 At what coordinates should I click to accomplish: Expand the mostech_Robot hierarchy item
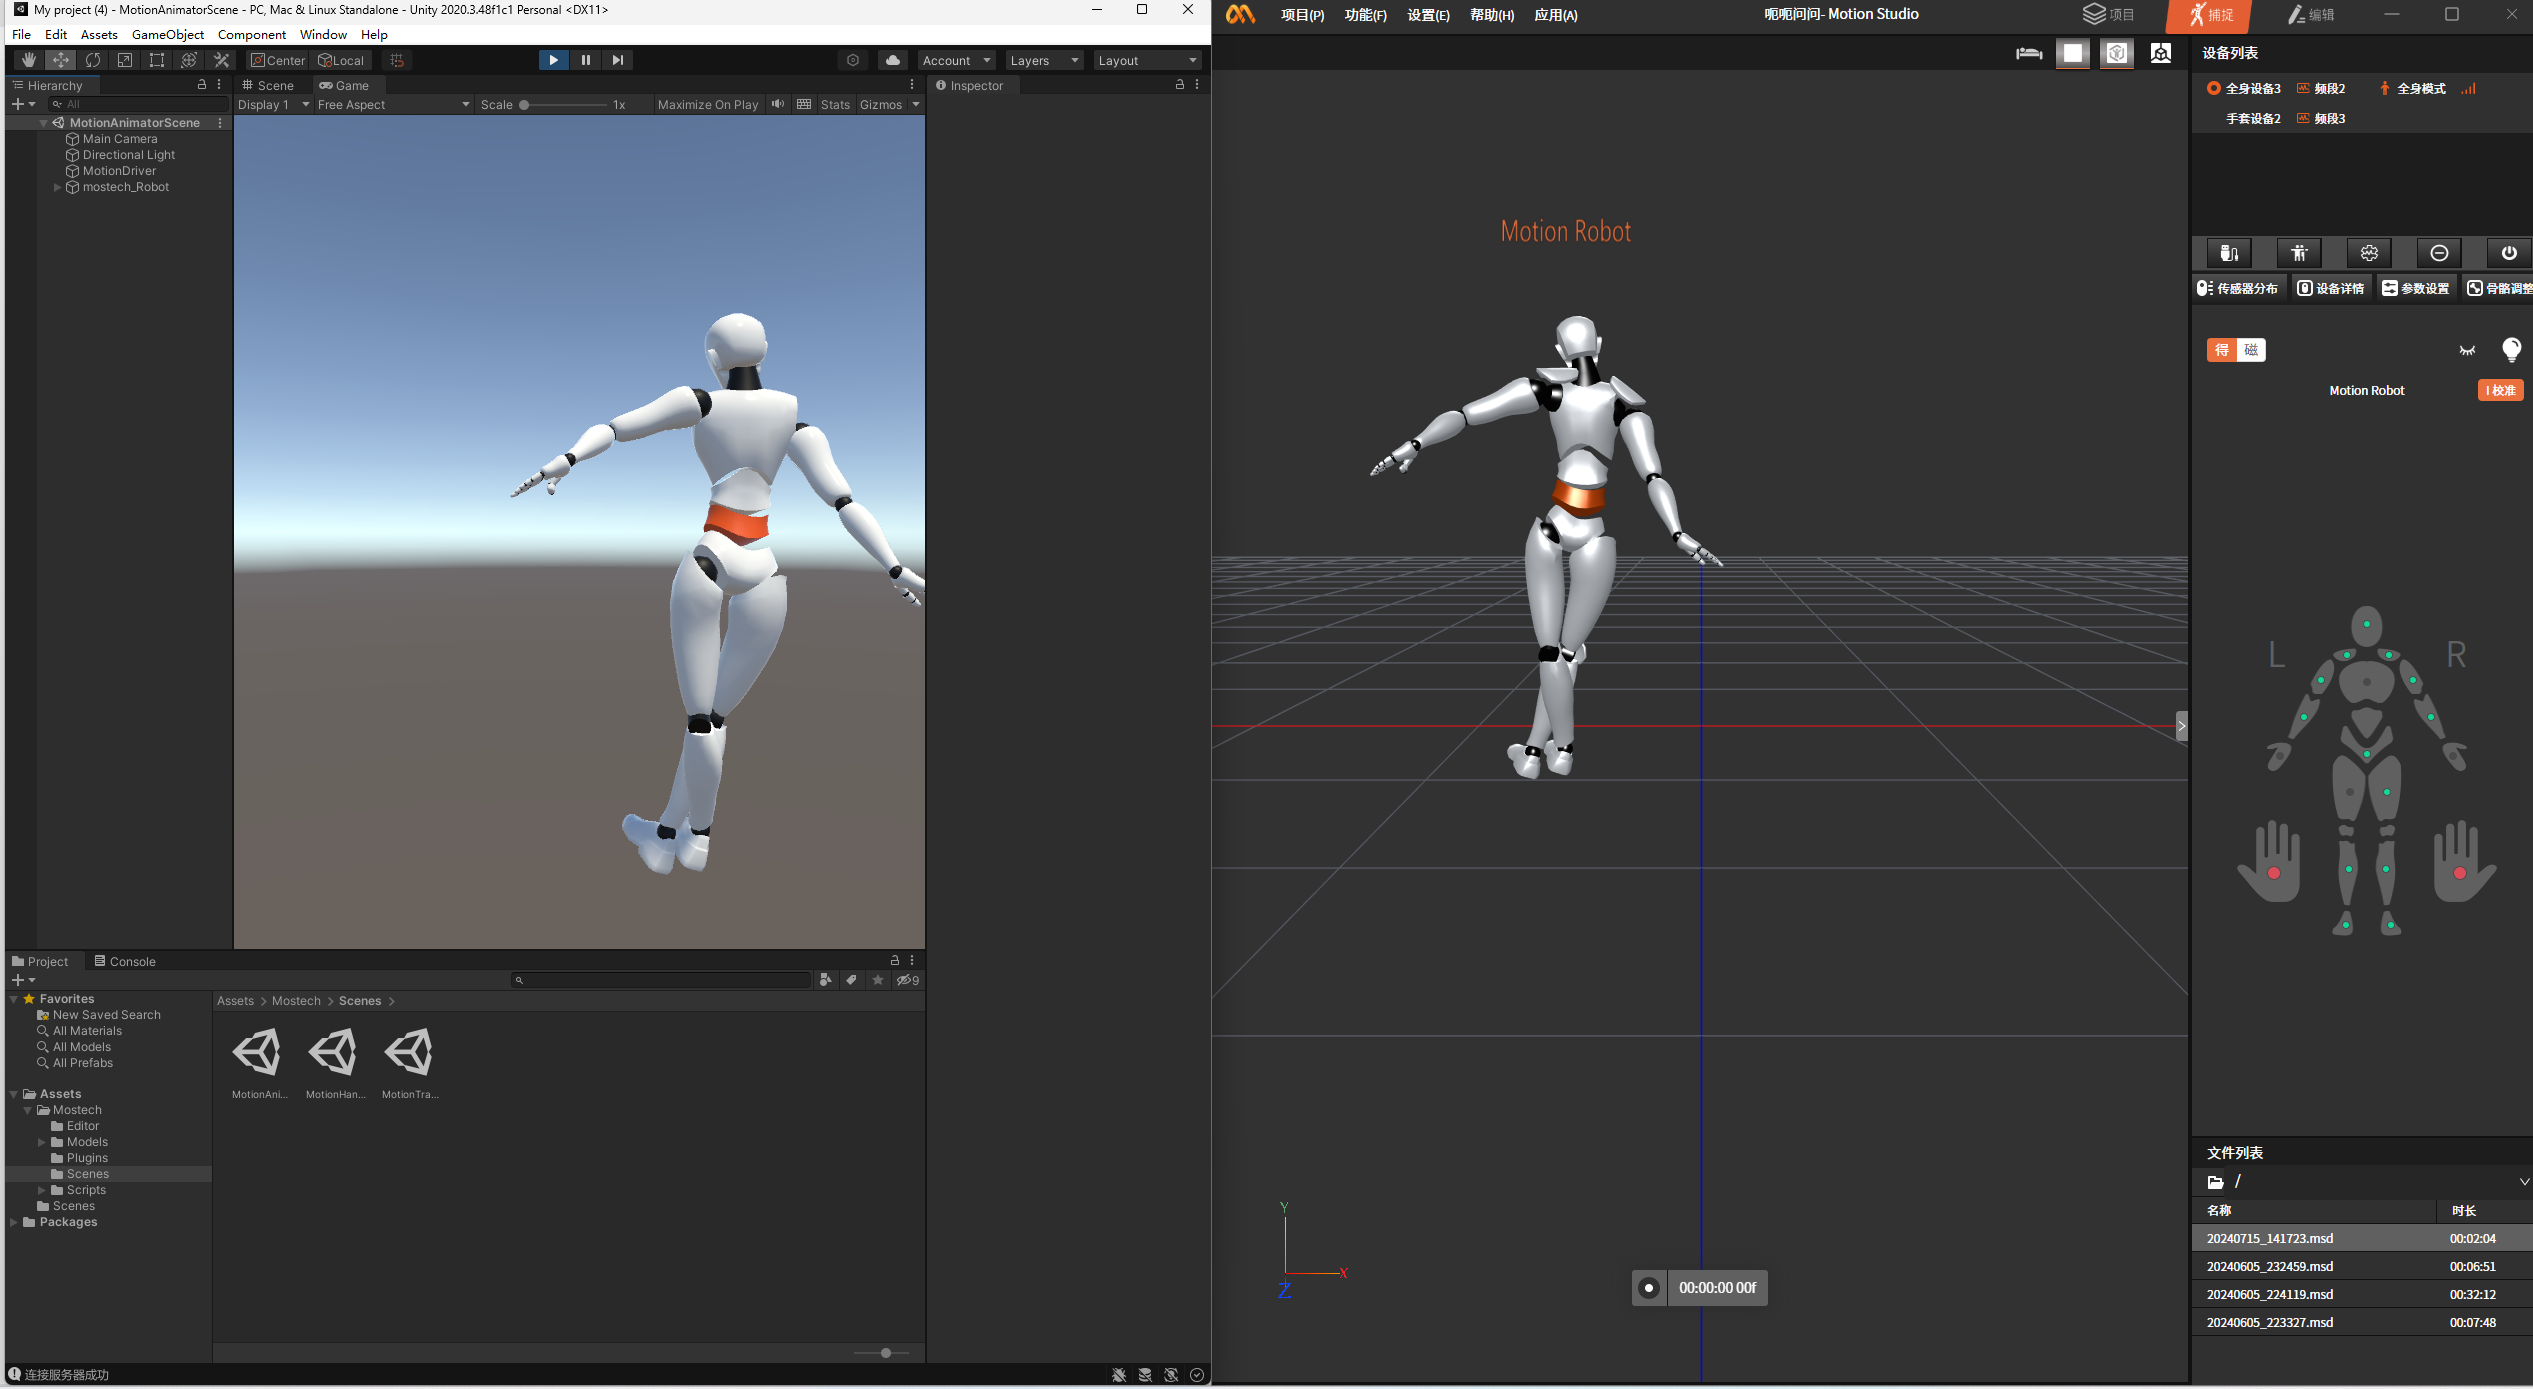tap(57, 187)
